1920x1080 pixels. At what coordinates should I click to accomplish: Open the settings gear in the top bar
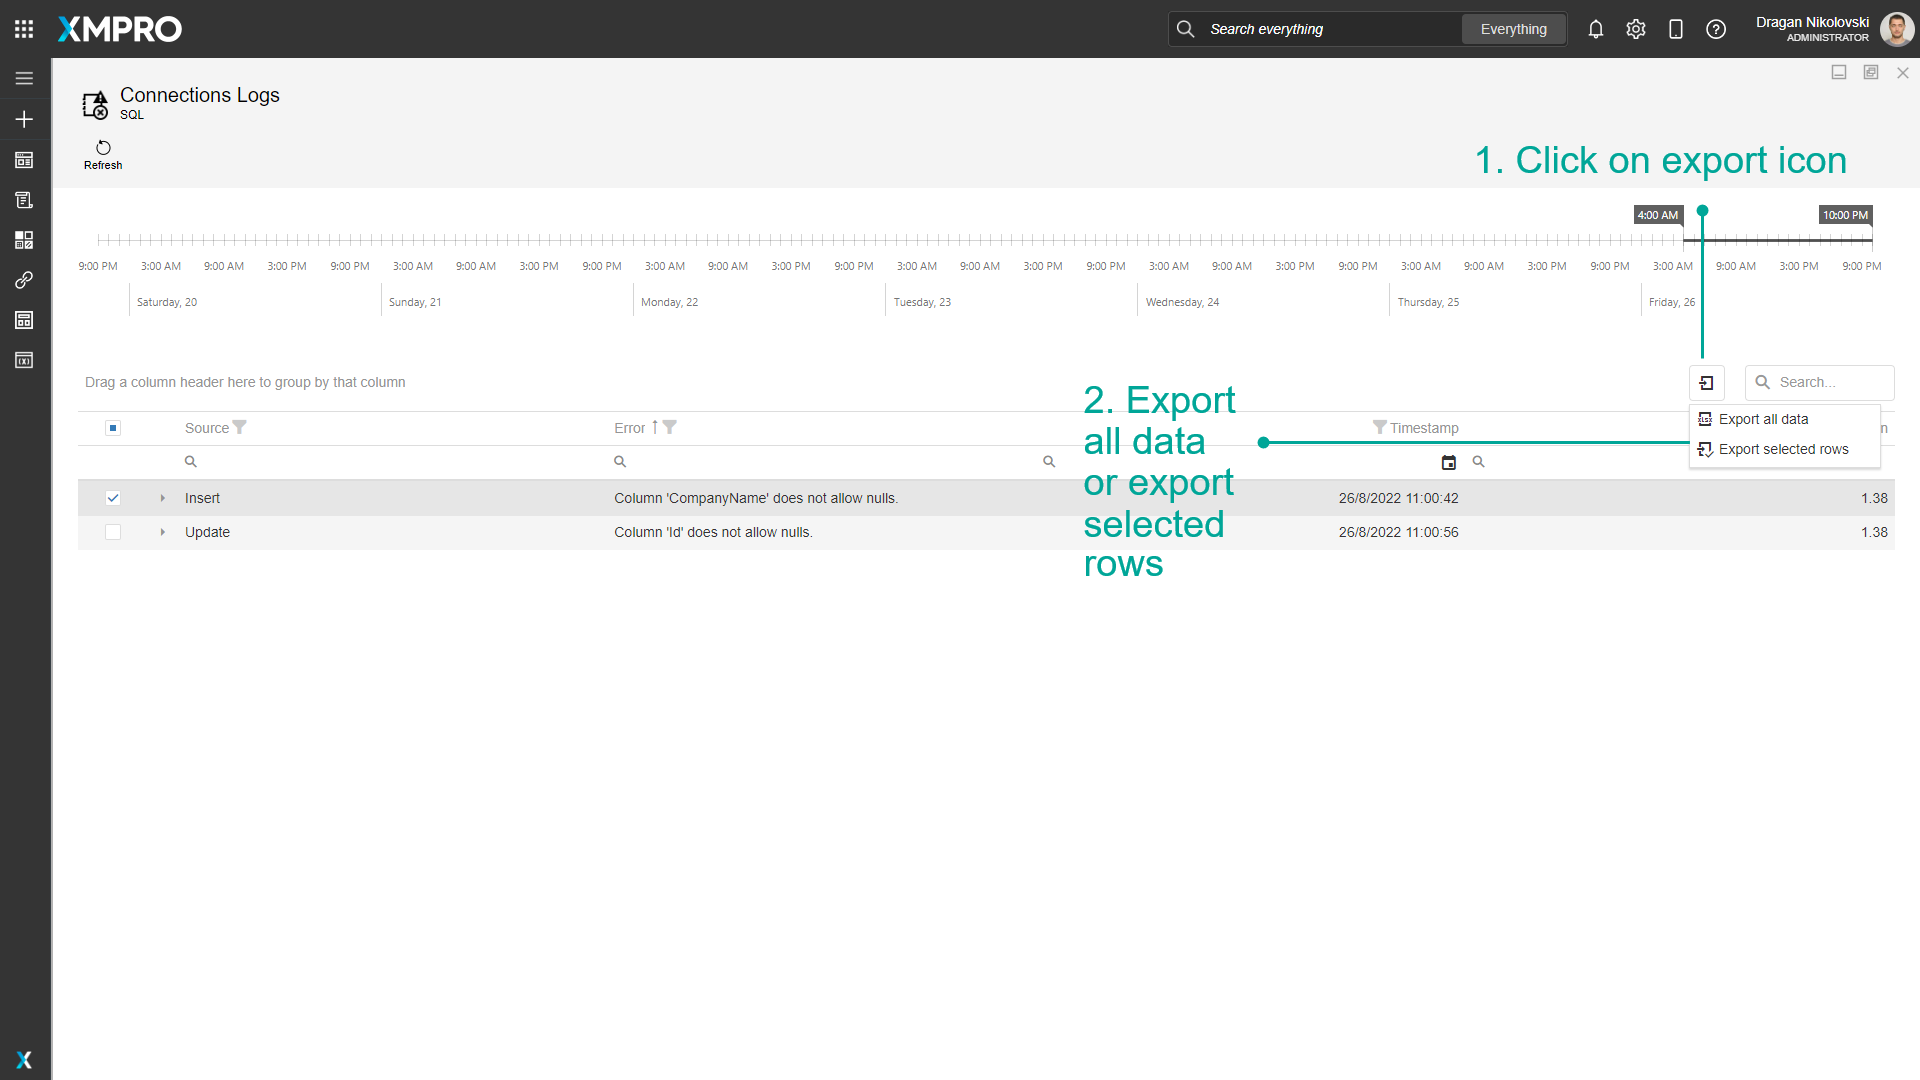pyautogui.click(x=1636, y=29)
